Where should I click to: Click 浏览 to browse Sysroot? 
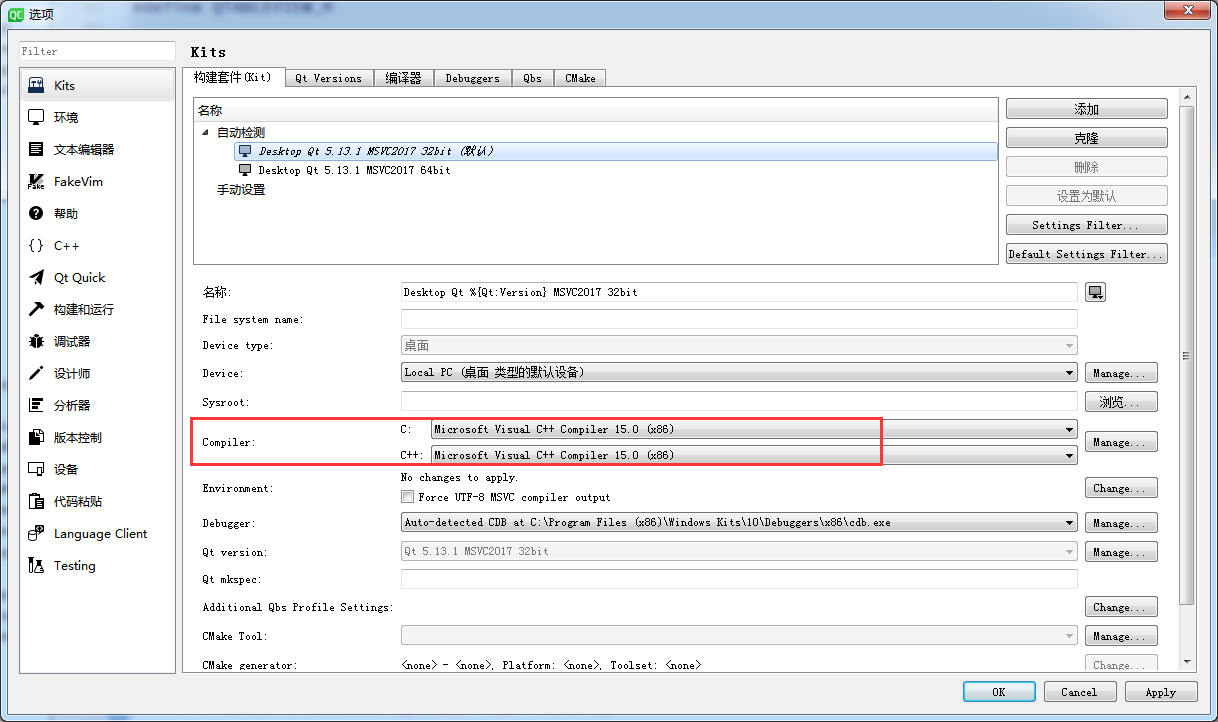coord(1121,402)
